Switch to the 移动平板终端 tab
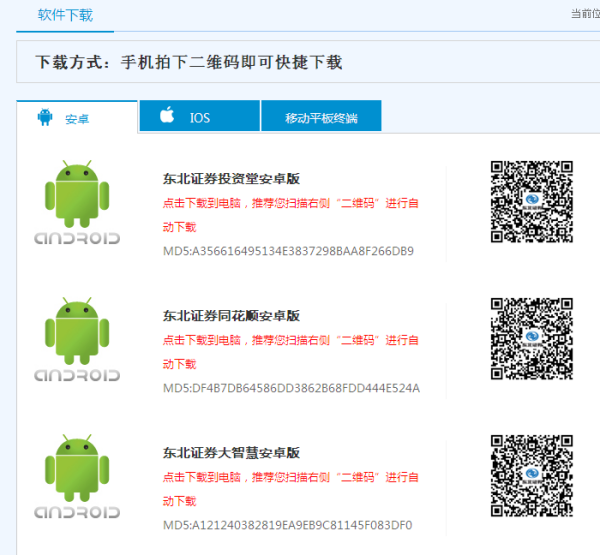600x555 pixels. coord(321,116)
